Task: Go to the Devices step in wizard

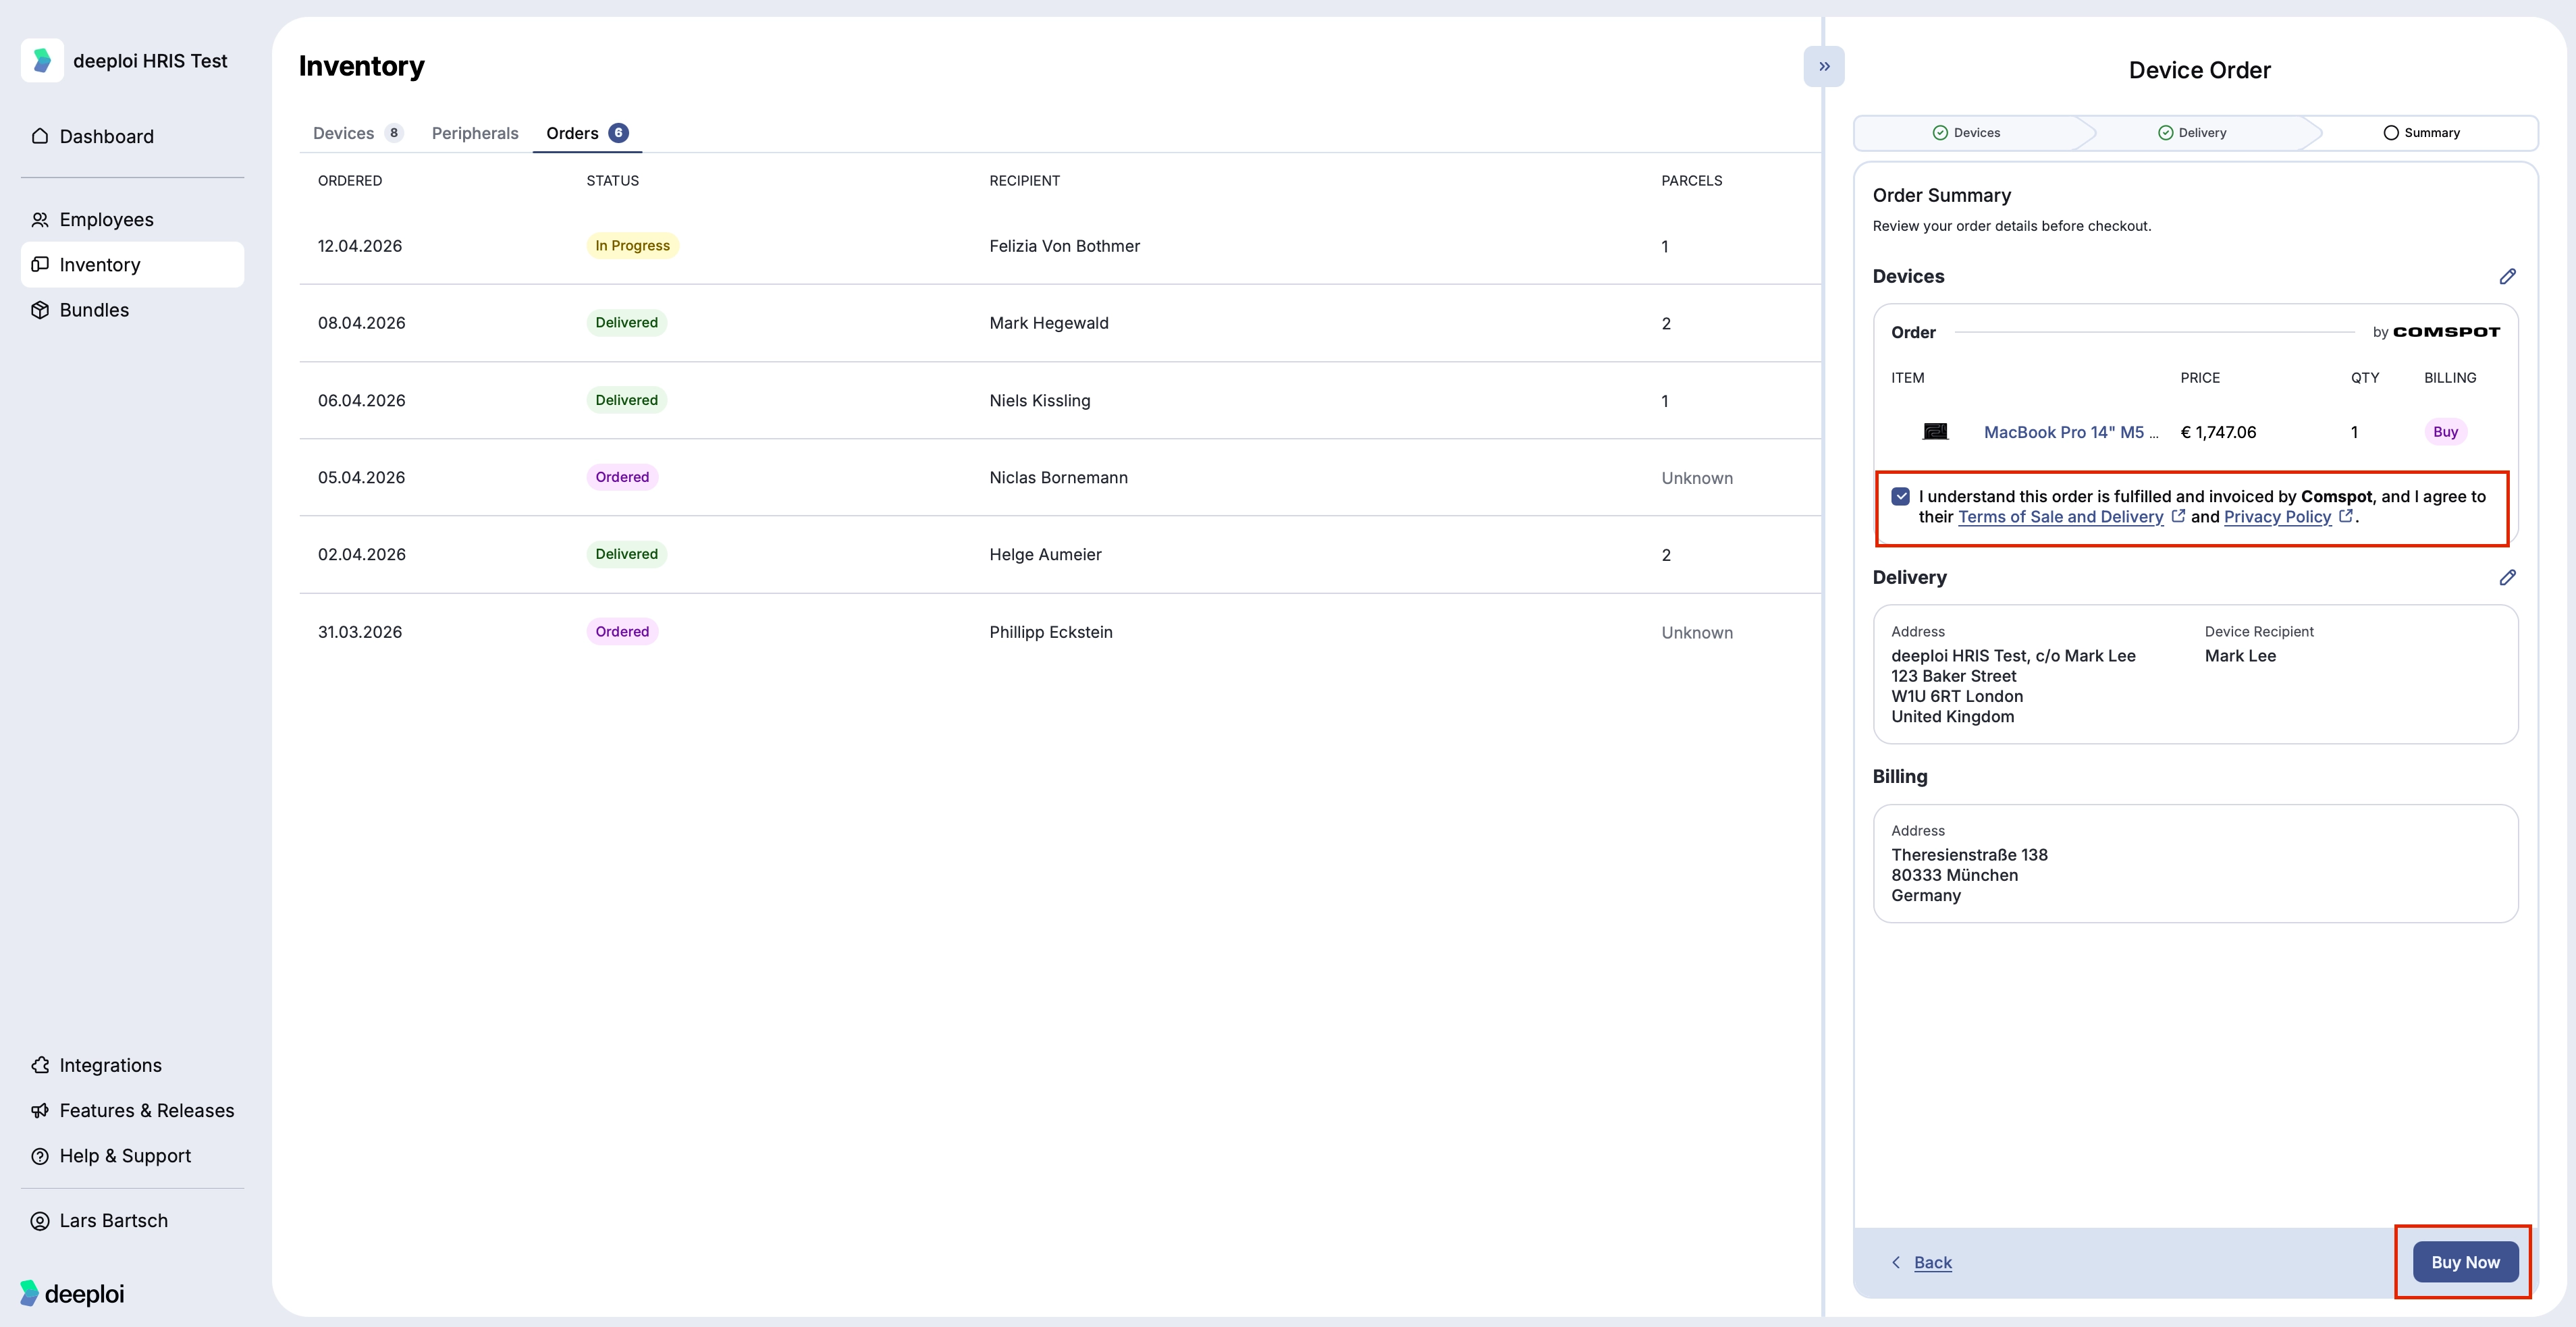Action: (1966, 132)
